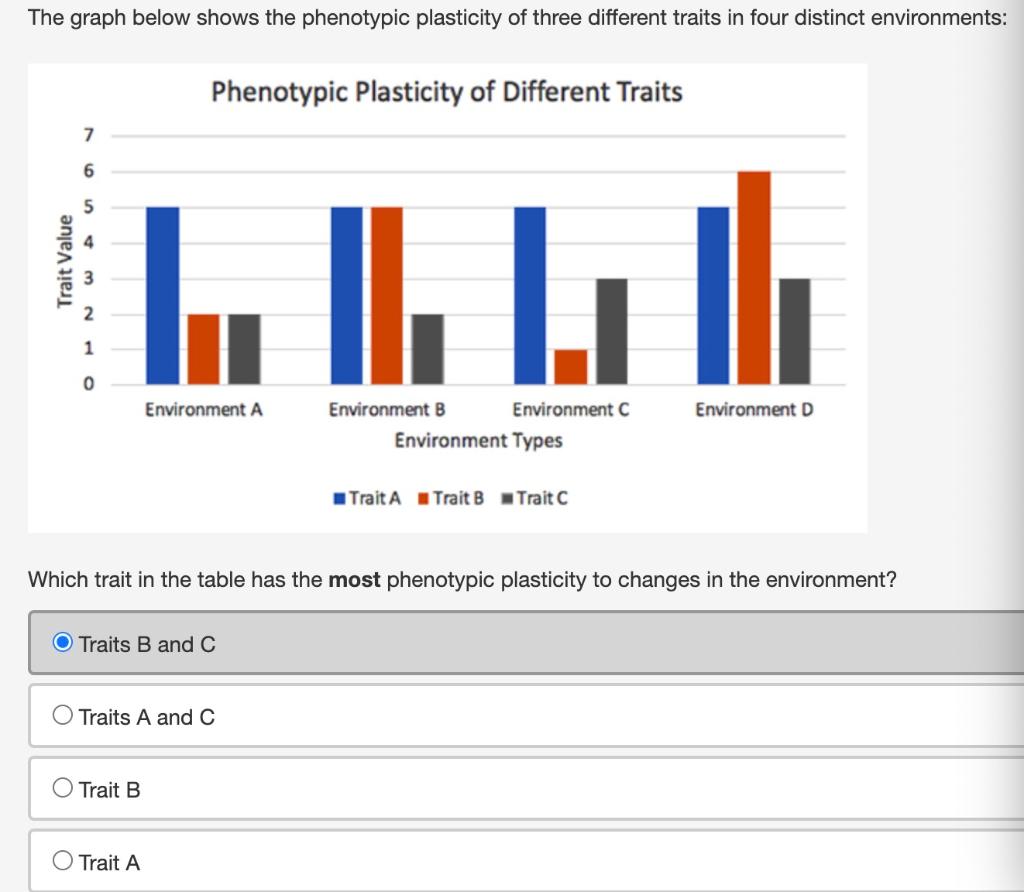Select the "Traits B and C" radio button

click(61, 643)
